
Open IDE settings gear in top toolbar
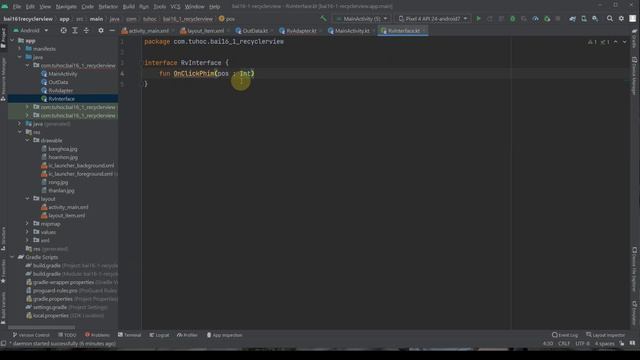621,19
